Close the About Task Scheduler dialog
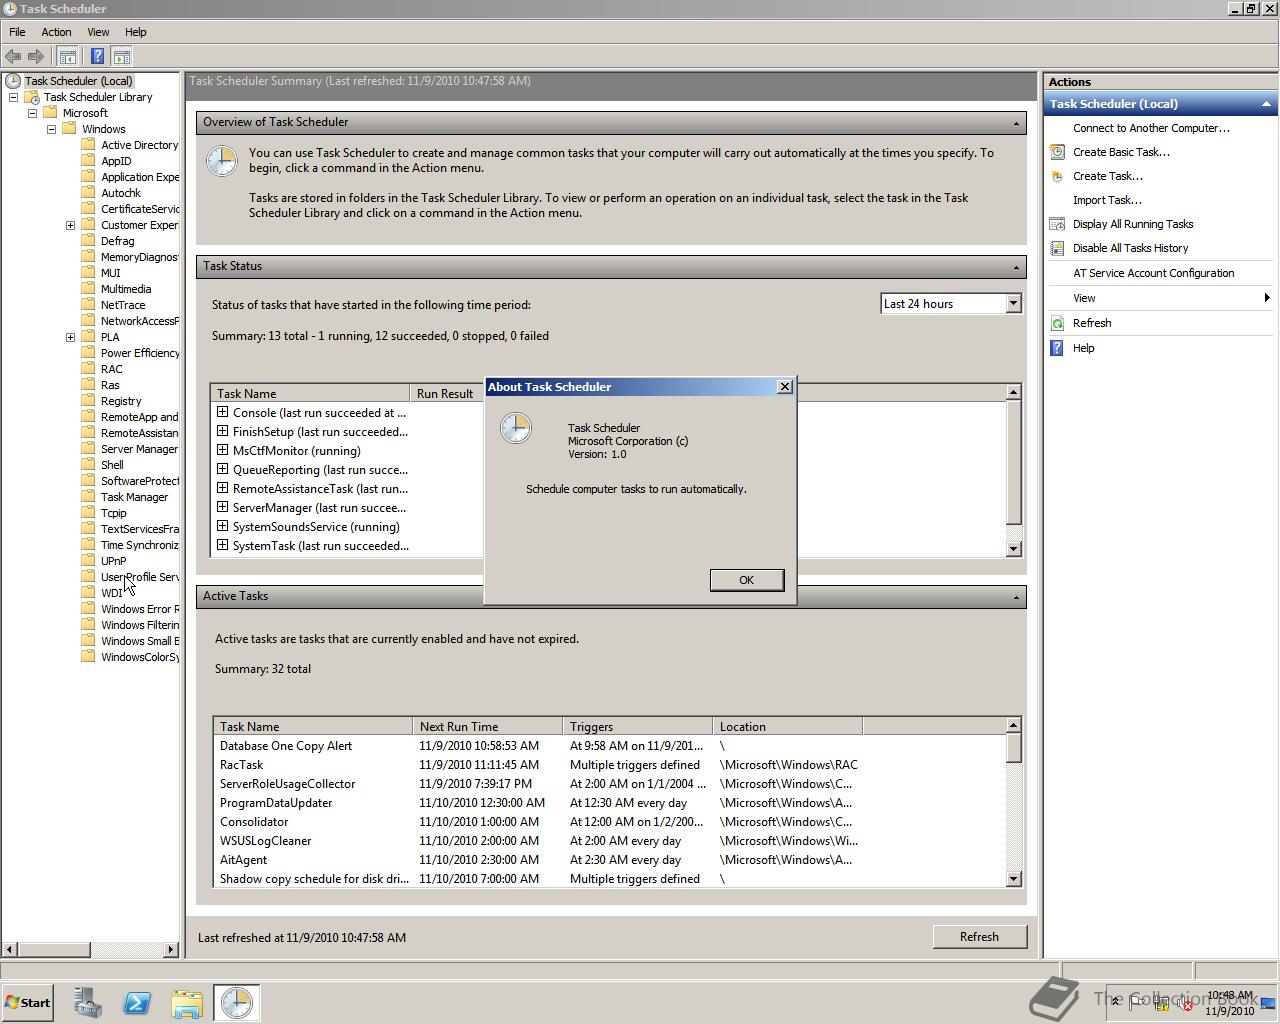 pos(785,387)
